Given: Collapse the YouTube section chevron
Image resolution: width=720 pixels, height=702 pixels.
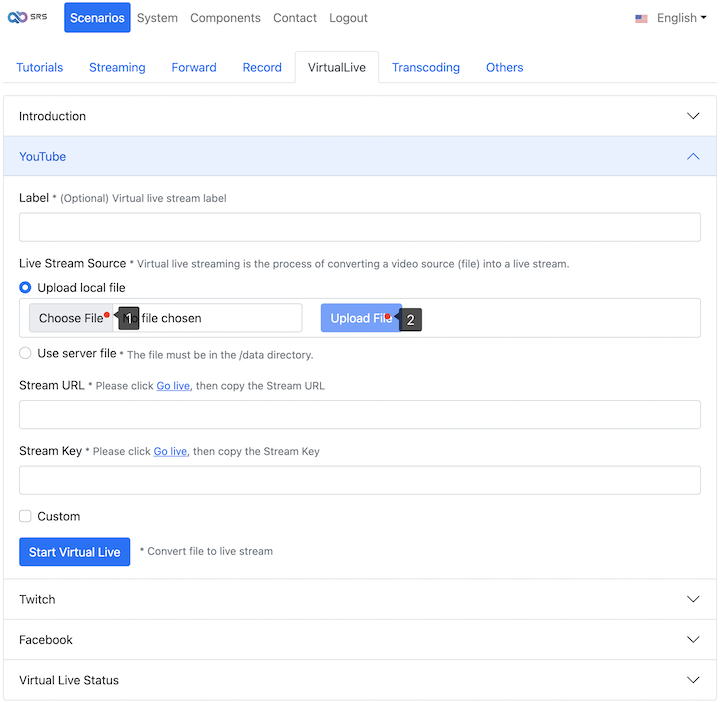Looking at the screenshot, I should pyautogui.click(x=693, y=157).
